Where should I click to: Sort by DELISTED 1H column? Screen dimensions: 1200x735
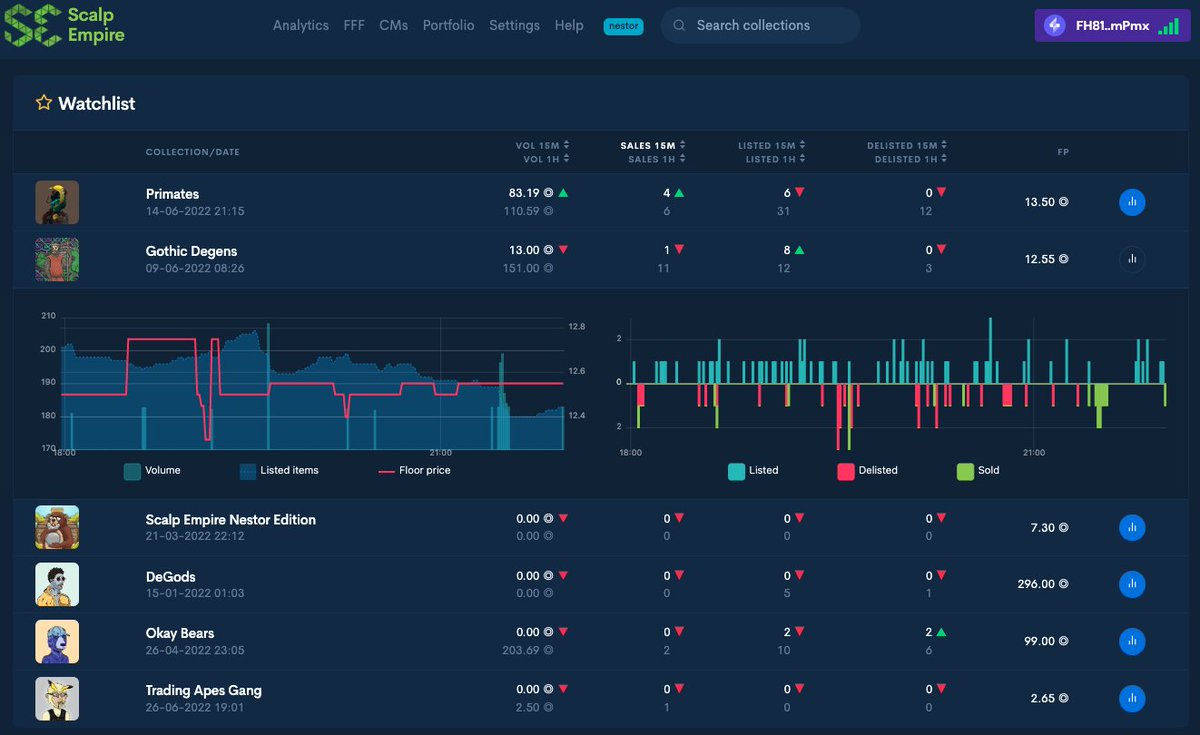point(911,159)
